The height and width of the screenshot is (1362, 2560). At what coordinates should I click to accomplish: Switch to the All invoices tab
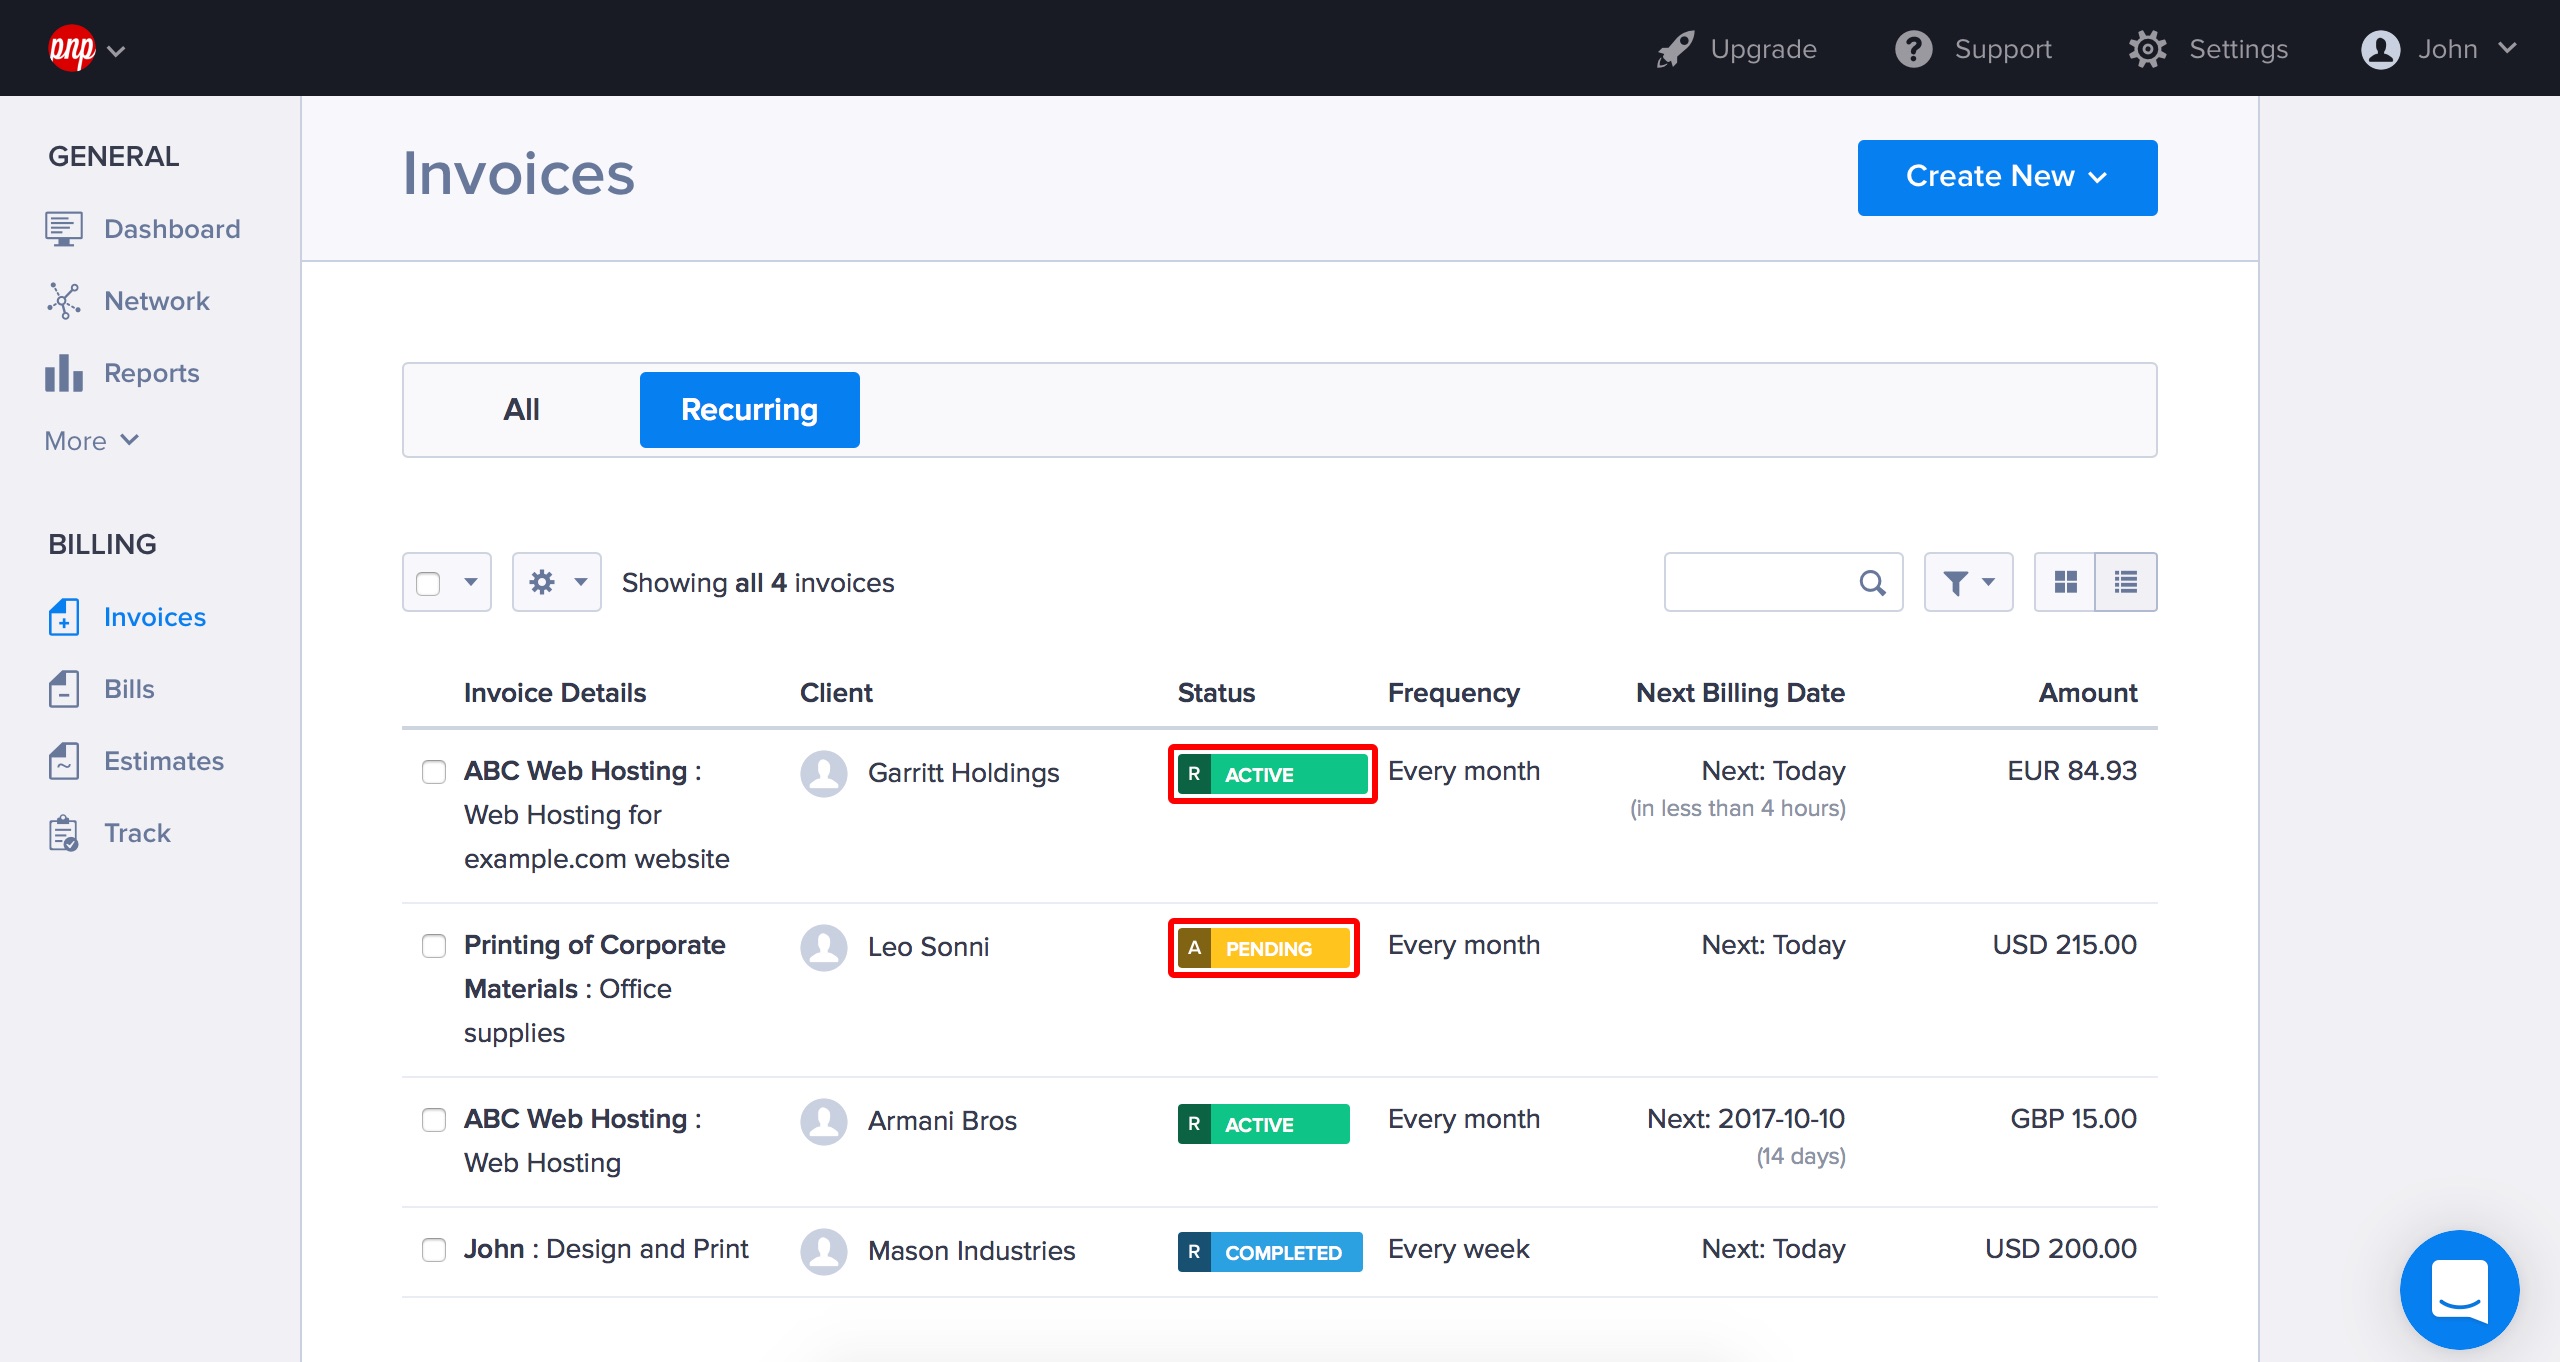point(521,410)
